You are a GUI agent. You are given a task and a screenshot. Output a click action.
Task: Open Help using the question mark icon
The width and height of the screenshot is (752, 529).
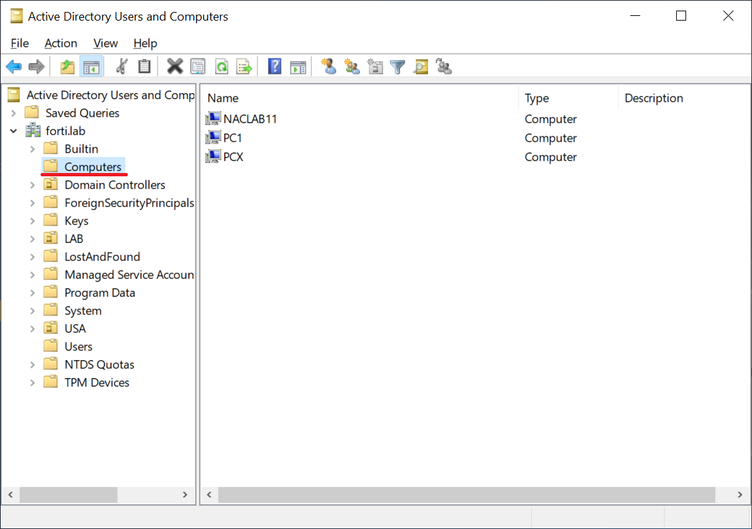(274, 67)
